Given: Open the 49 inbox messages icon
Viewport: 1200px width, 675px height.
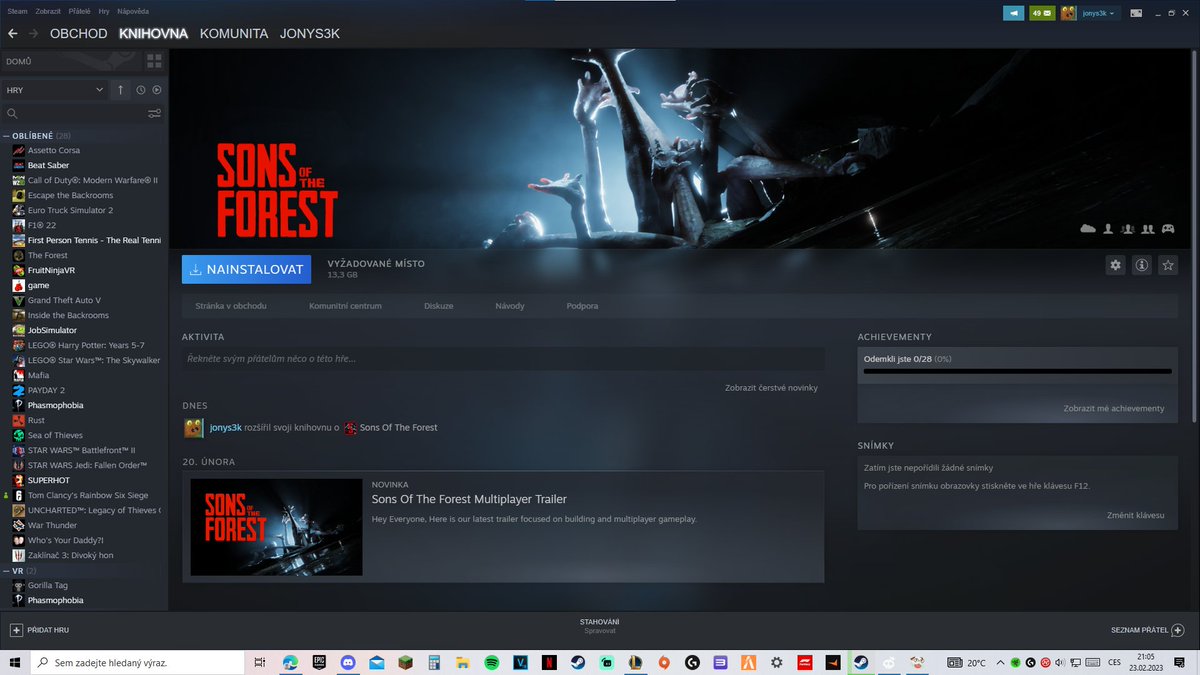Looking at the screenshot, I should tap(1042, 13).
